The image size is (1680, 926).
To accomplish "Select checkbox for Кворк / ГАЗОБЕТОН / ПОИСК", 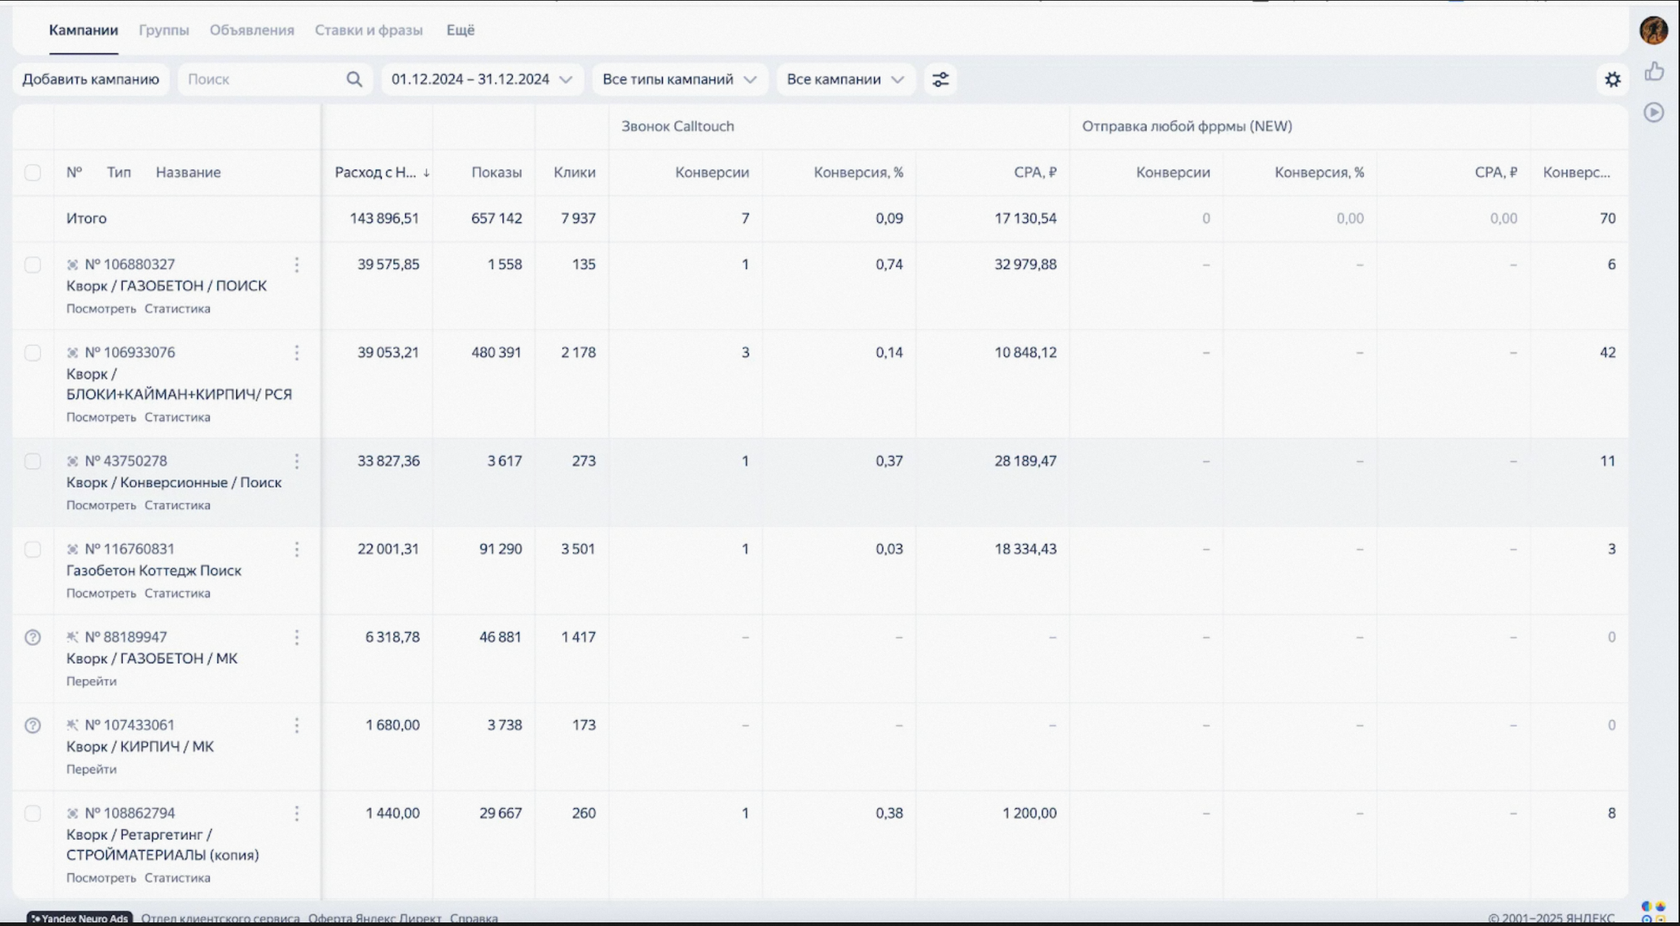I will [x=33, y=265].
